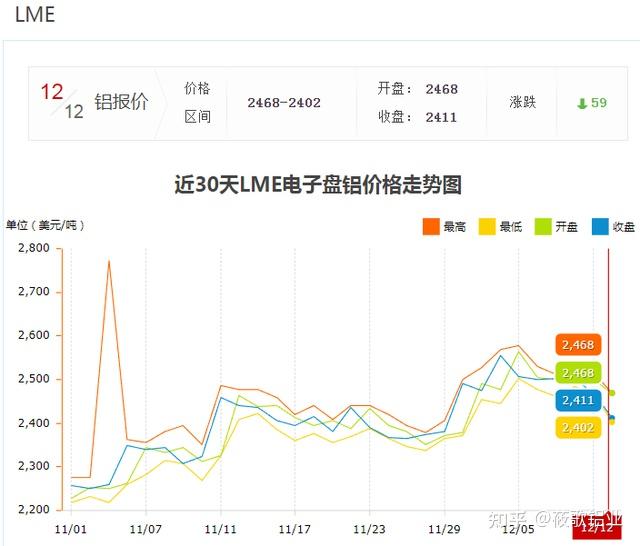Click the unit label 单位（美元/吨）

click(x=45, y=225)
